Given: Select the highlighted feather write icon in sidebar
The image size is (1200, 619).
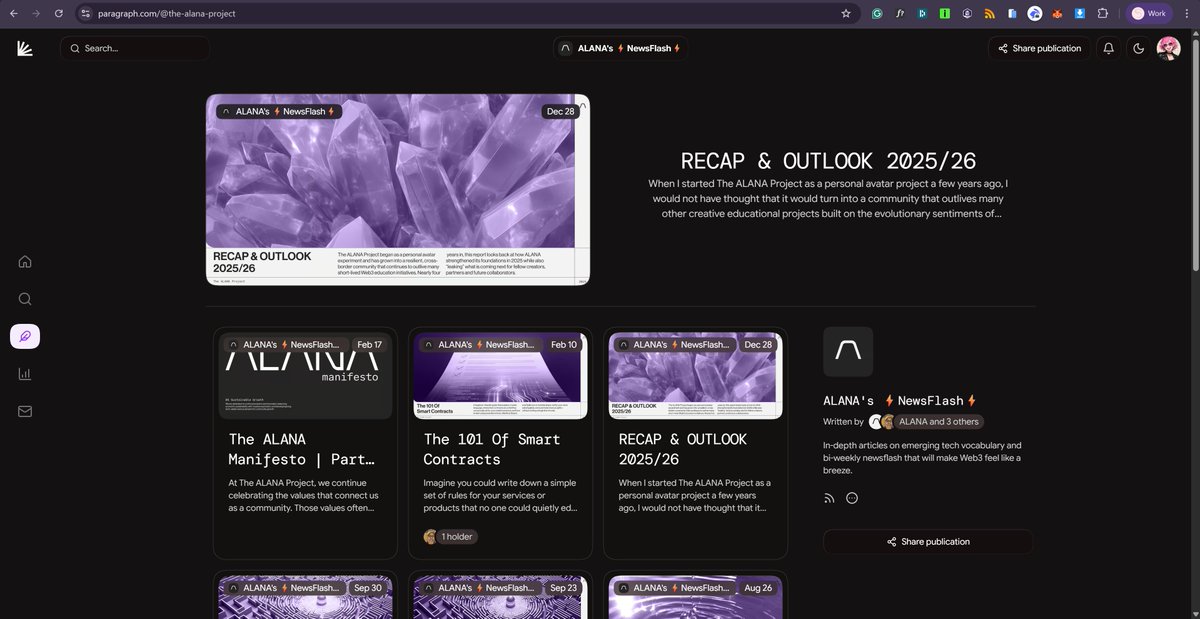Looking at the screenshot, I should 25,336.
